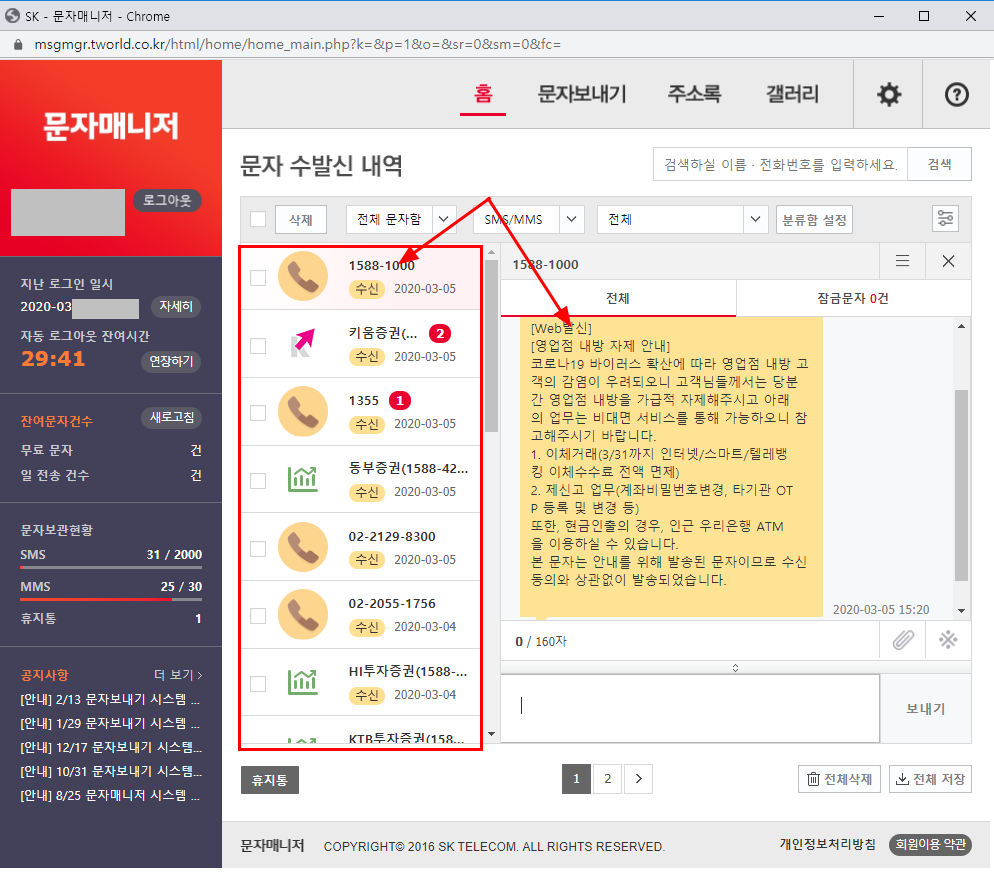Click the special character icon beside the paperclip
The image size is (994, 874).
[947, 639]
